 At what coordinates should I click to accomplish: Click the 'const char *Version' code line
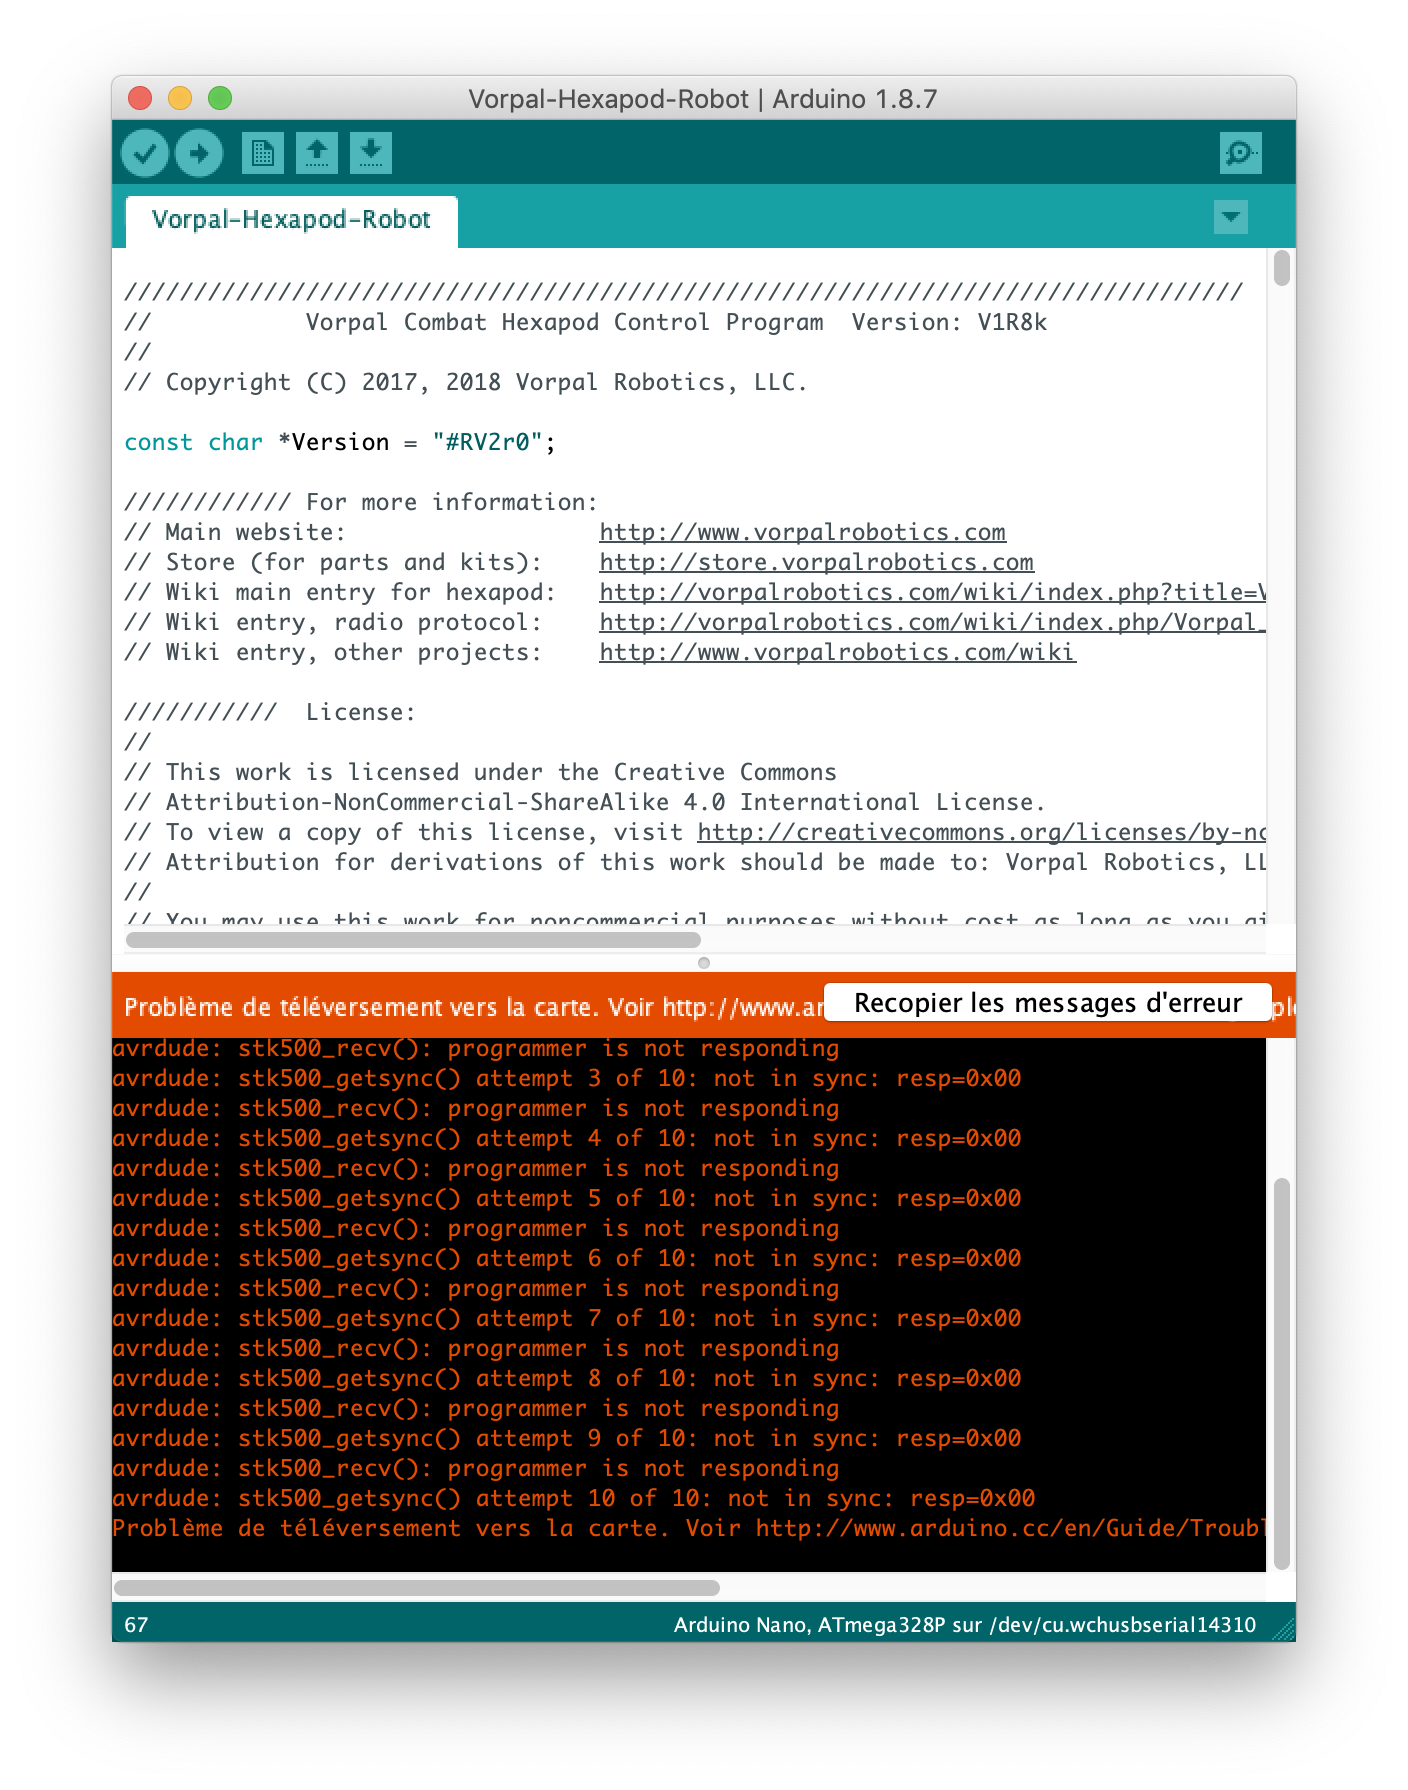click(x=340, y=442)
